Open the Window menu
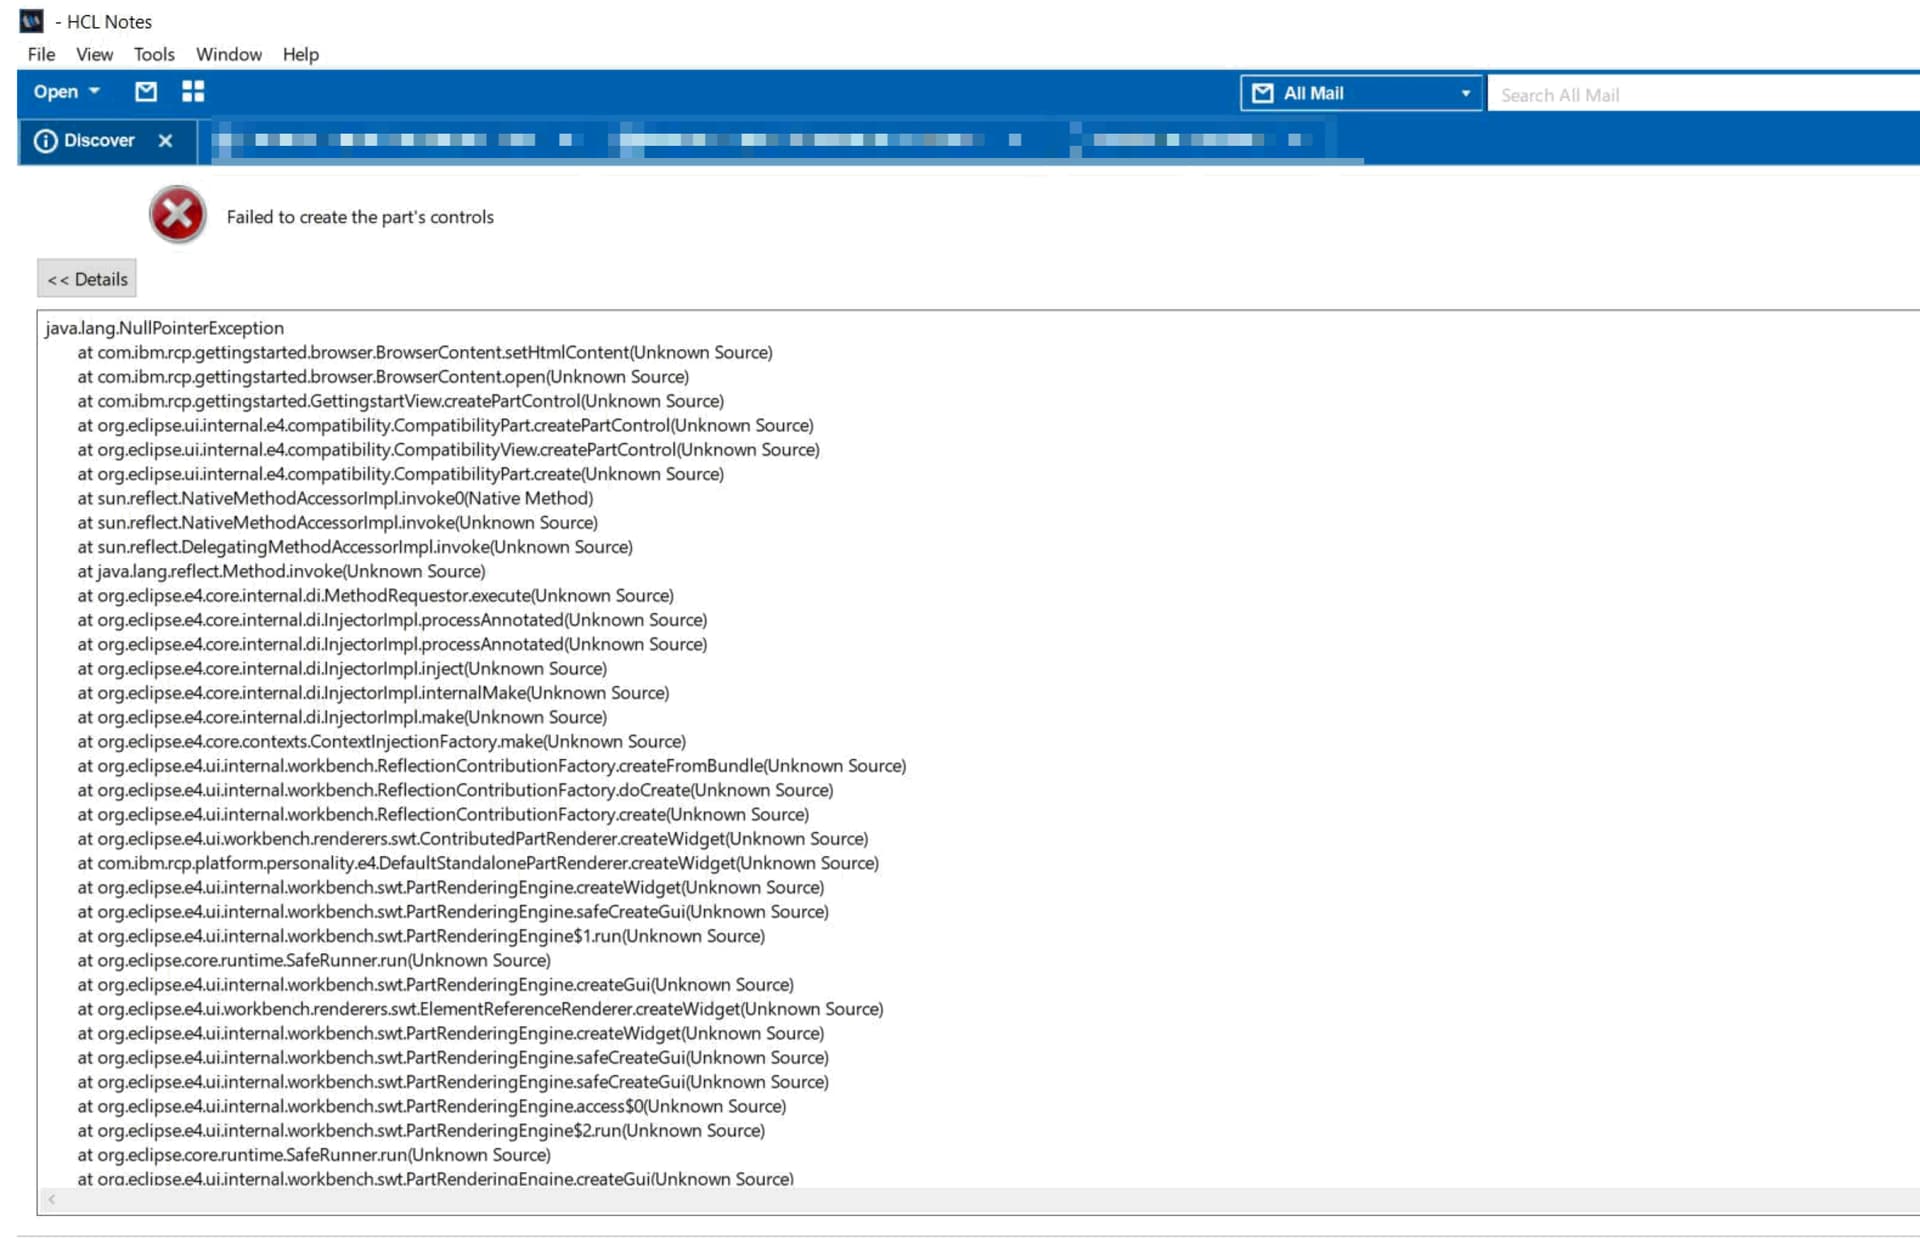The height and width of the screenshot is (1242, 1920). click(x=229, y=54)
